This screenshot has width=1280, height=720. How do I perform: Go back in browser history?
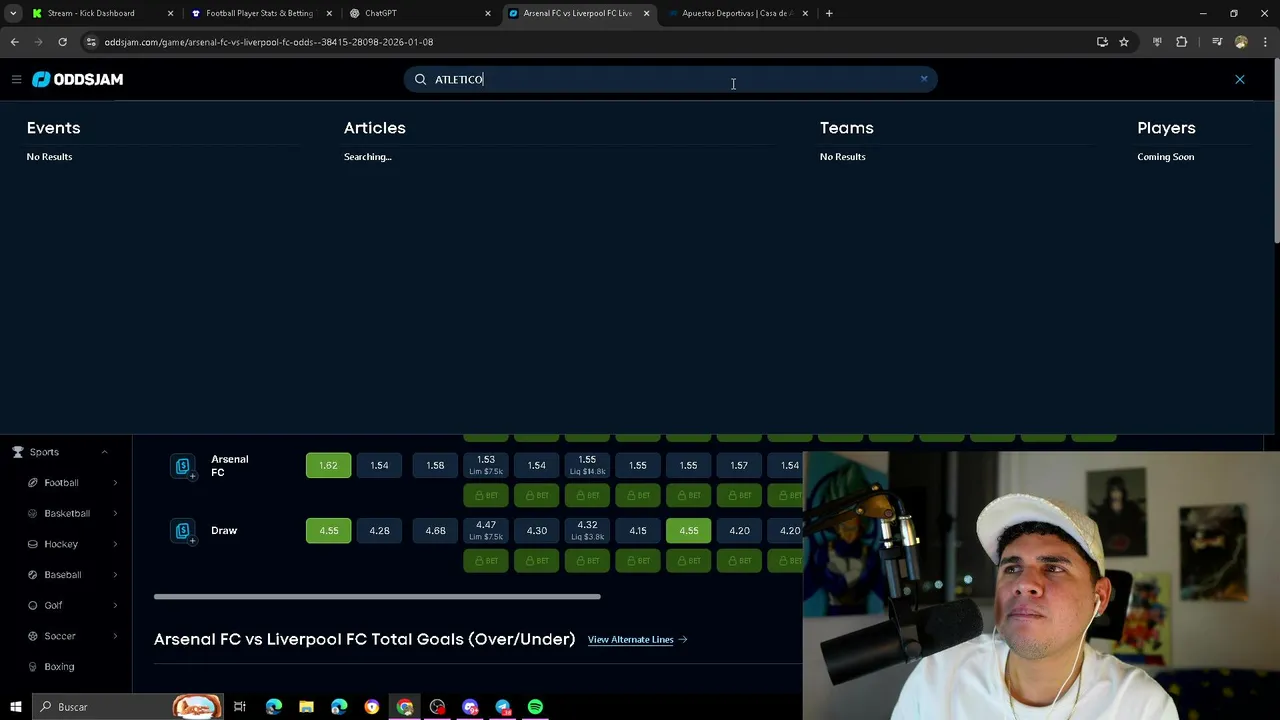(14, 42)
